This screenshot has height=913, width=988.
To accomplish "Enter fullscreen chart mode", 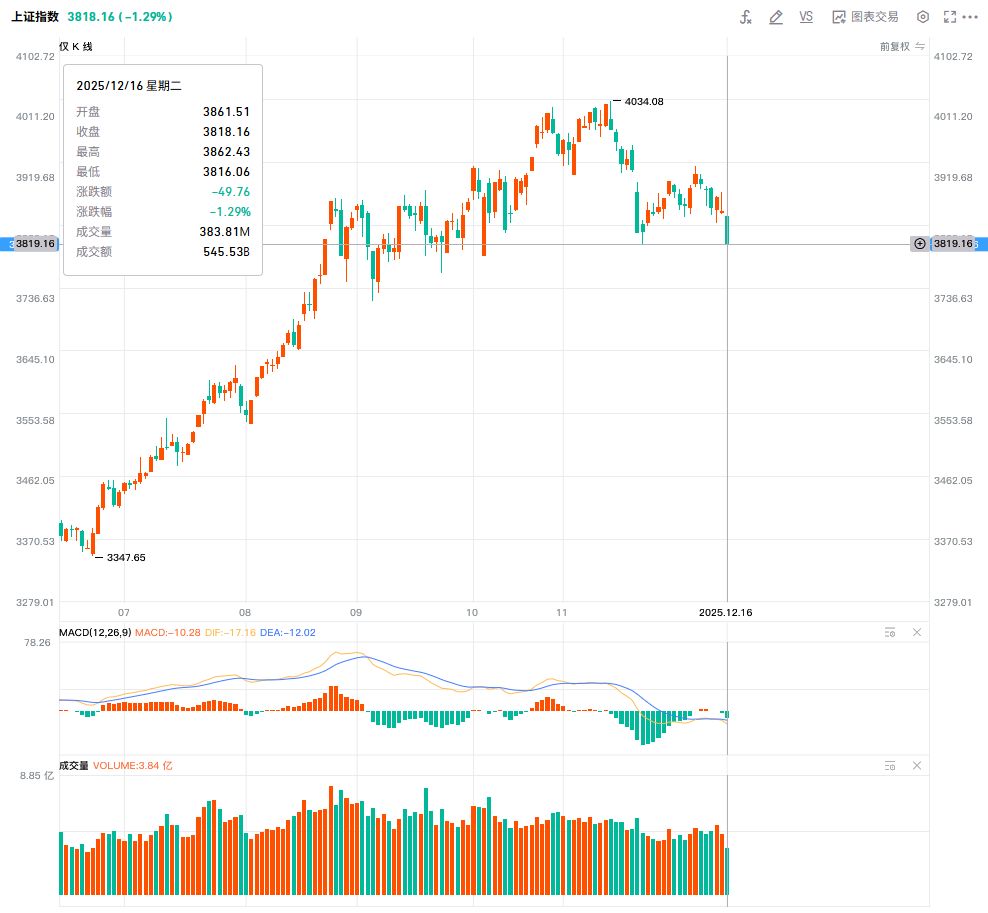I will click(x=950, y=17).
